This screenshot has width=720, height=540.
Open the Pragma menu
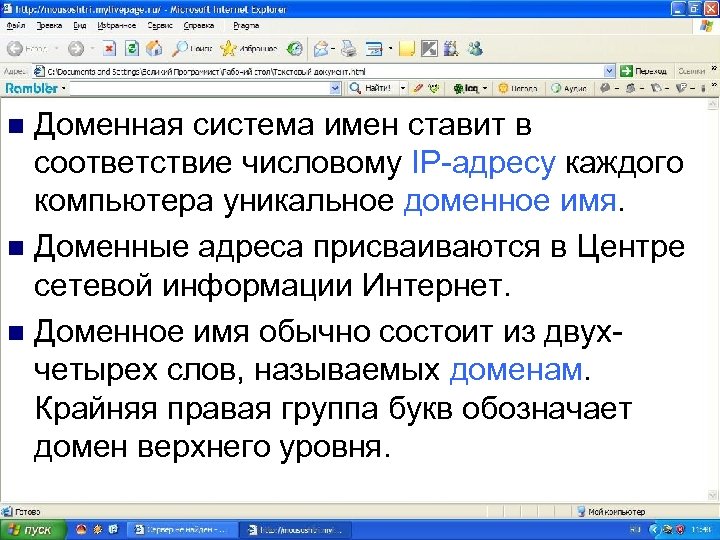(x=246, y=26)
